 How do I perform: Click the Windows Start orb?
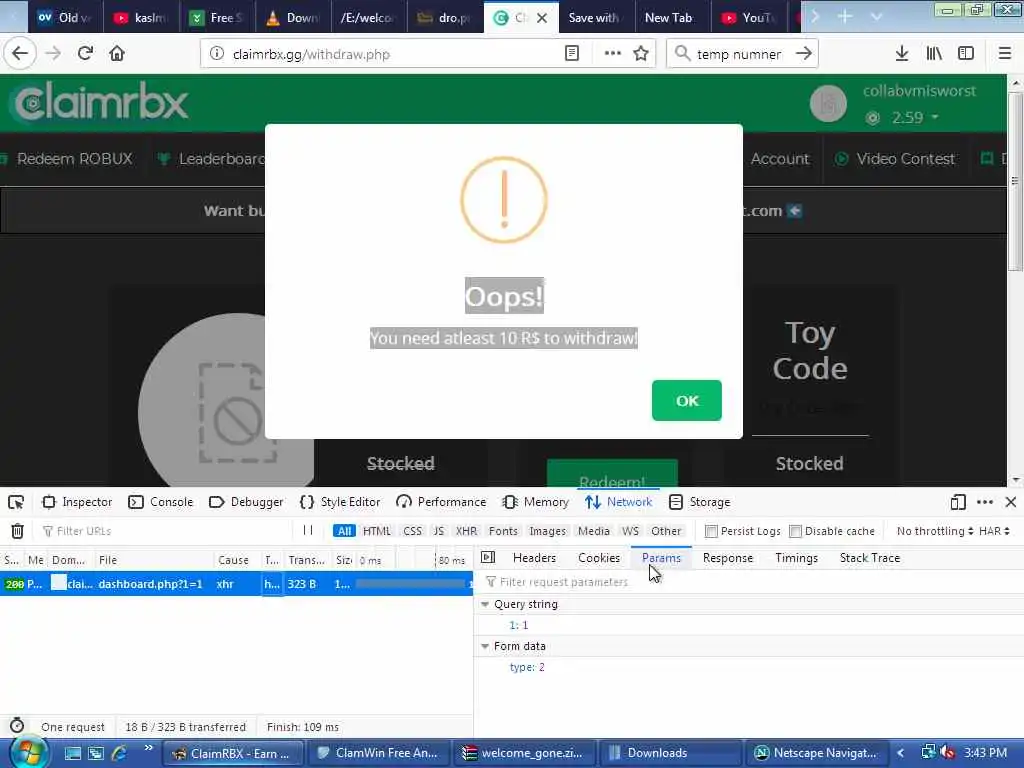coord(27,752)
